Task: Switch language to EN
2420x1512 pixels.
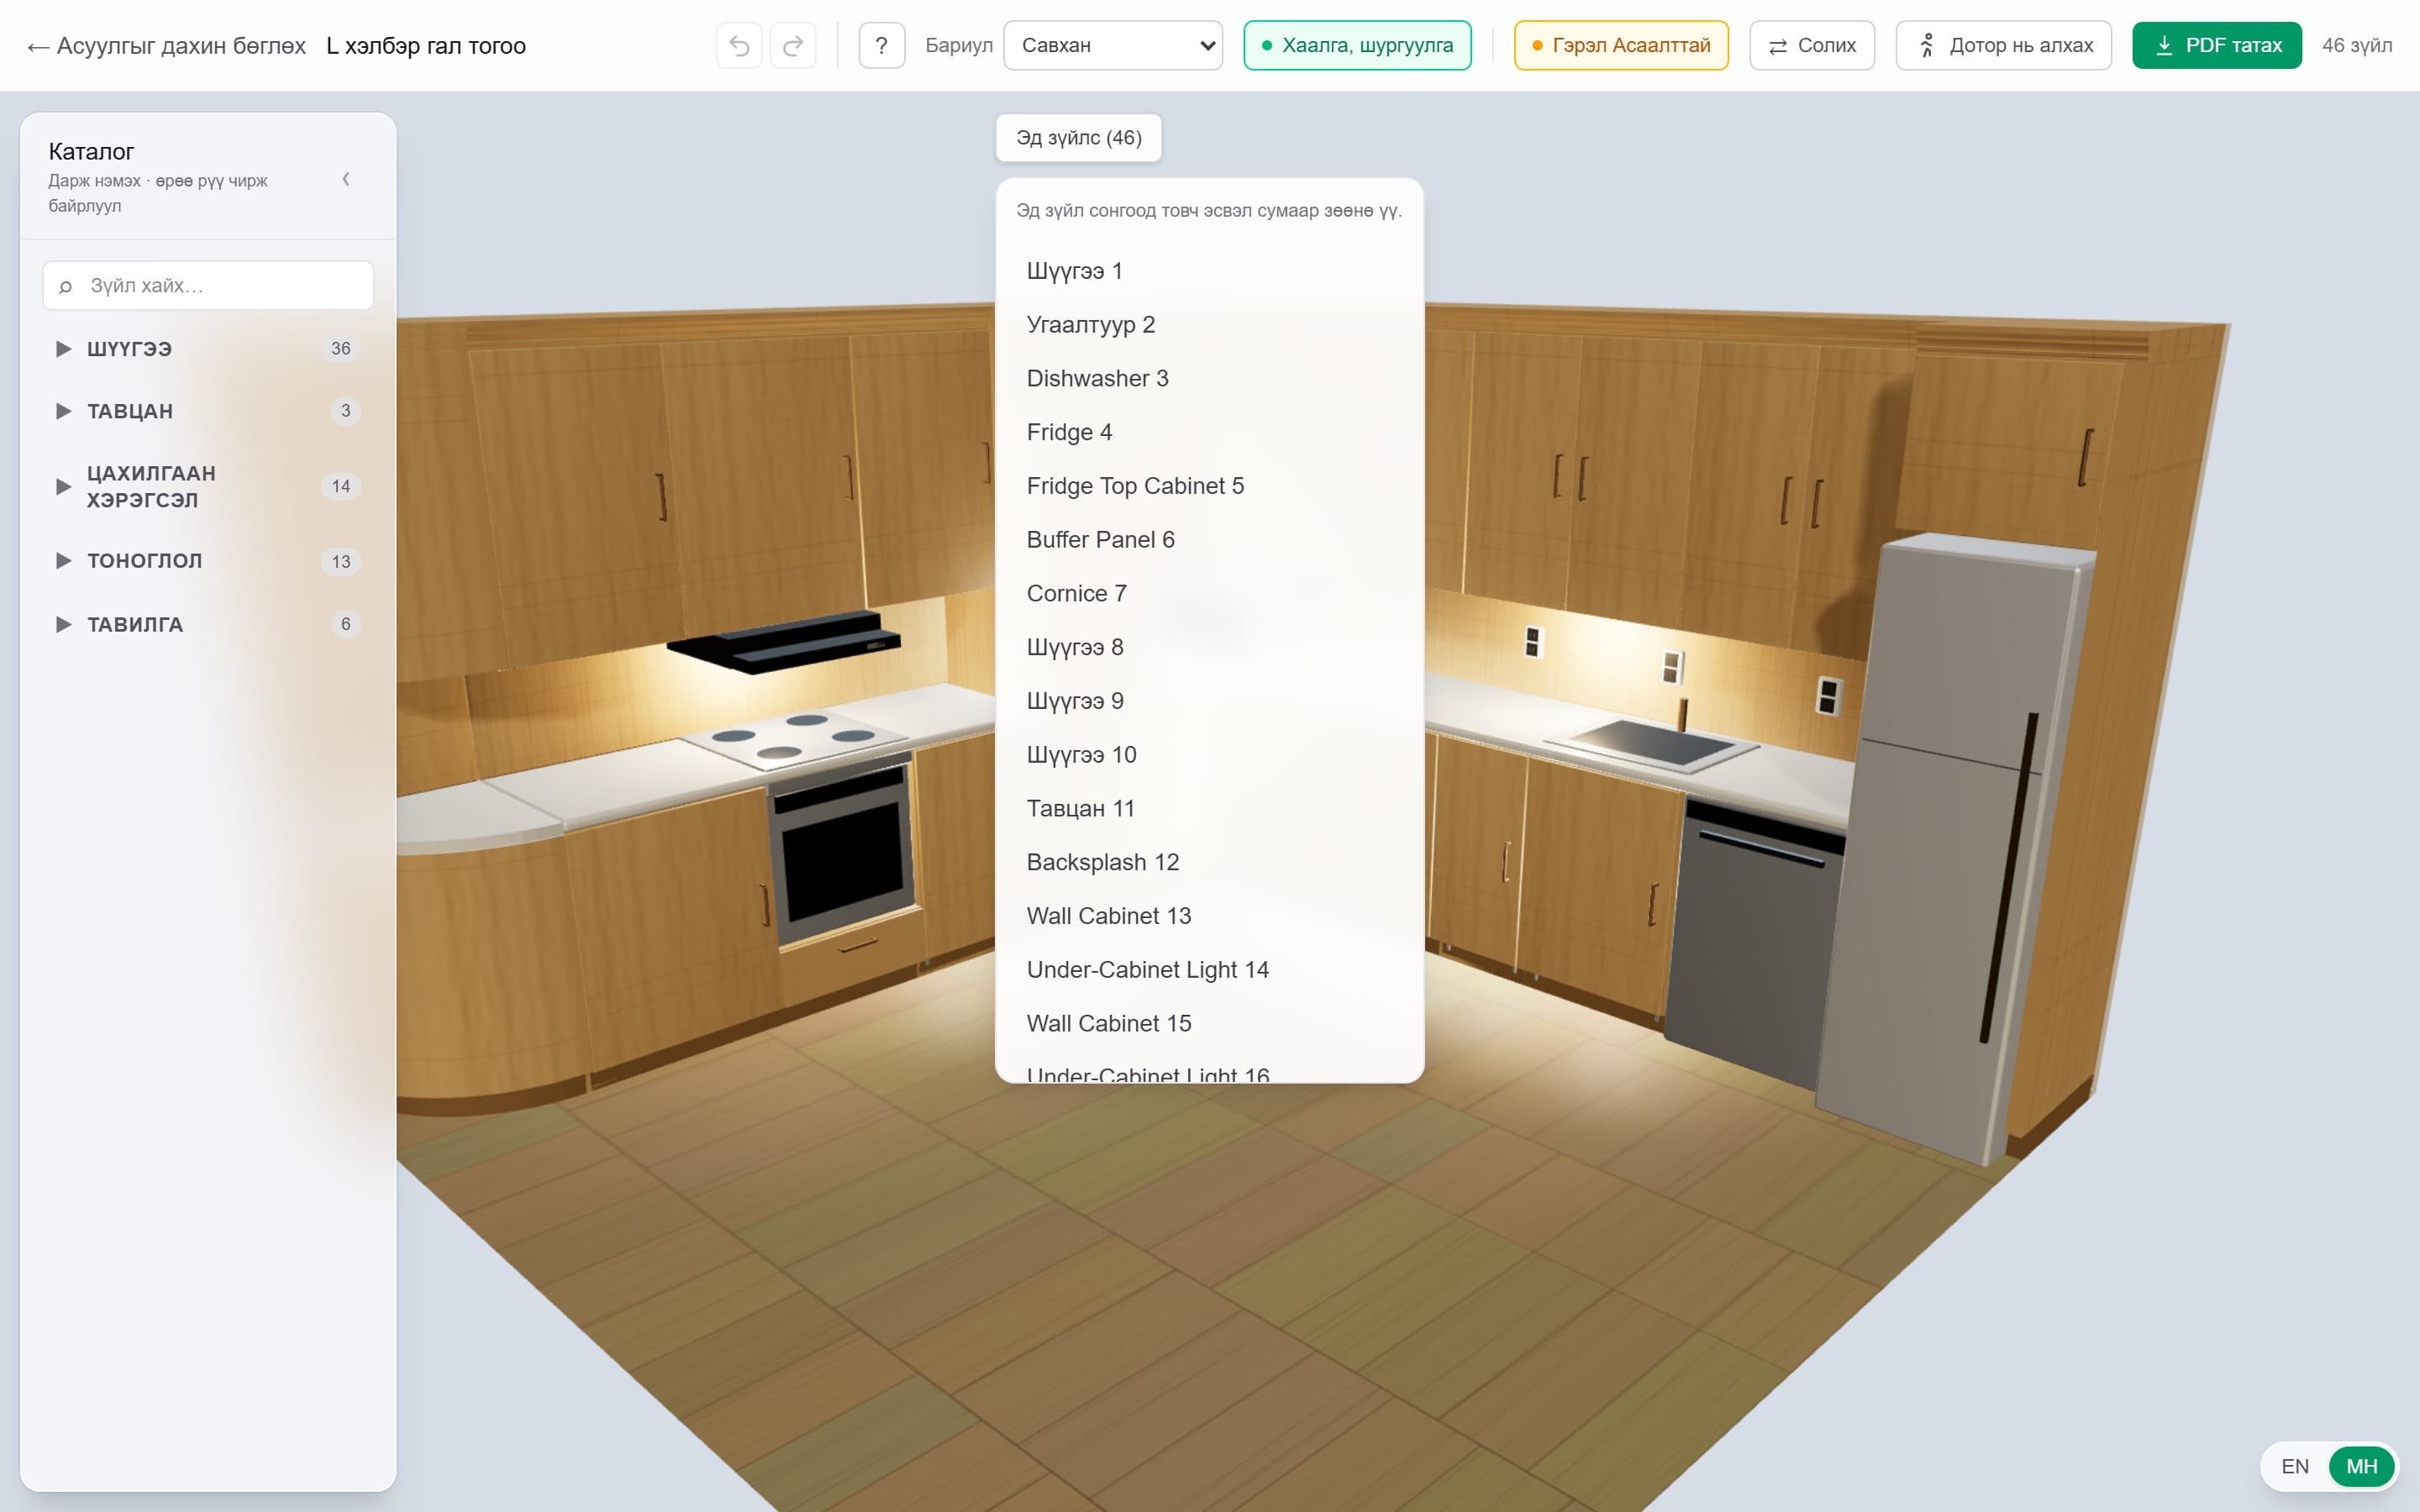Action: 2295,1466
